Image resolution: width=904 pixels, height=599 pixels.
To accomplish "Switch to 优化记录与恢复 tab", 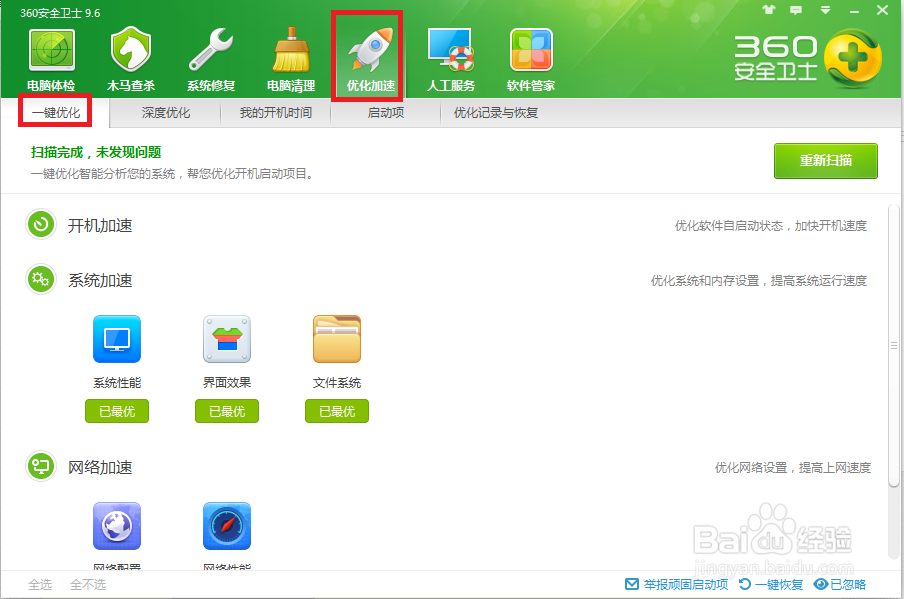I will coord(496,112).
